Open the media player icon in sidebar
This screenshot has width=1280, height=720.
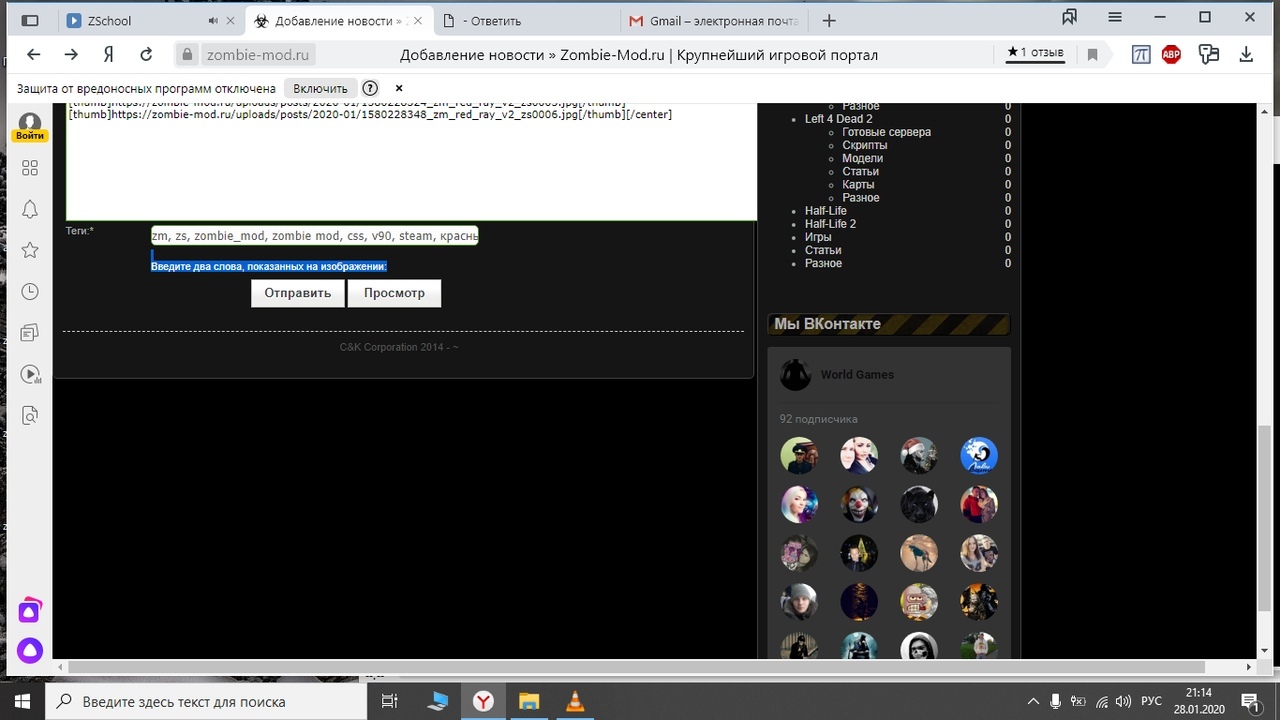pos(30,374)
